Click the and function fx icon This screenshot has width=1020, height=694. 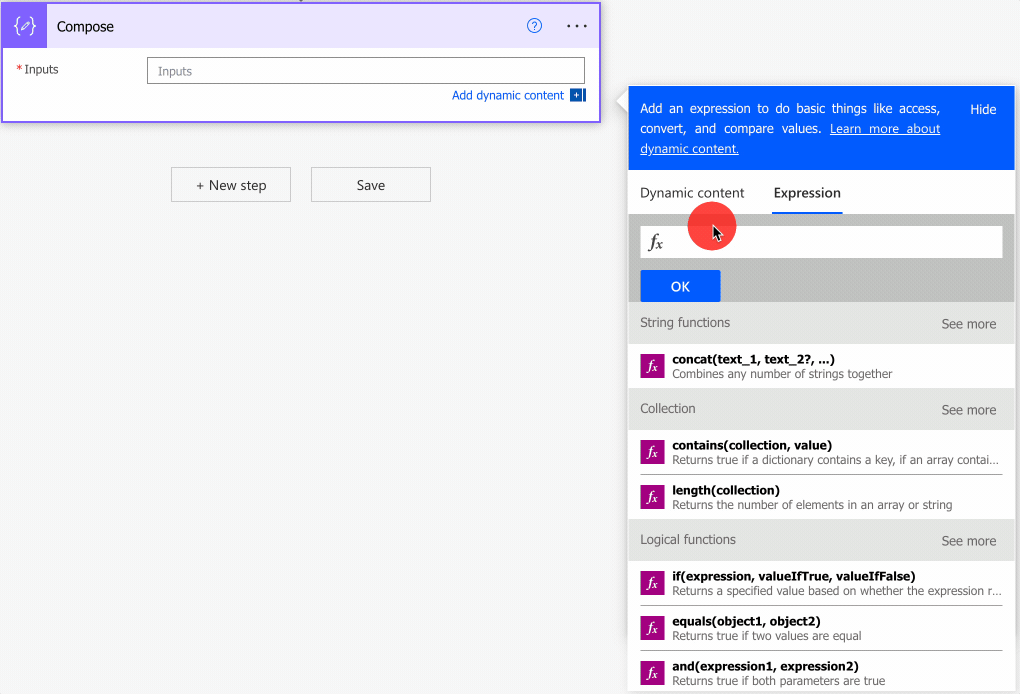[x=652, y=673]
